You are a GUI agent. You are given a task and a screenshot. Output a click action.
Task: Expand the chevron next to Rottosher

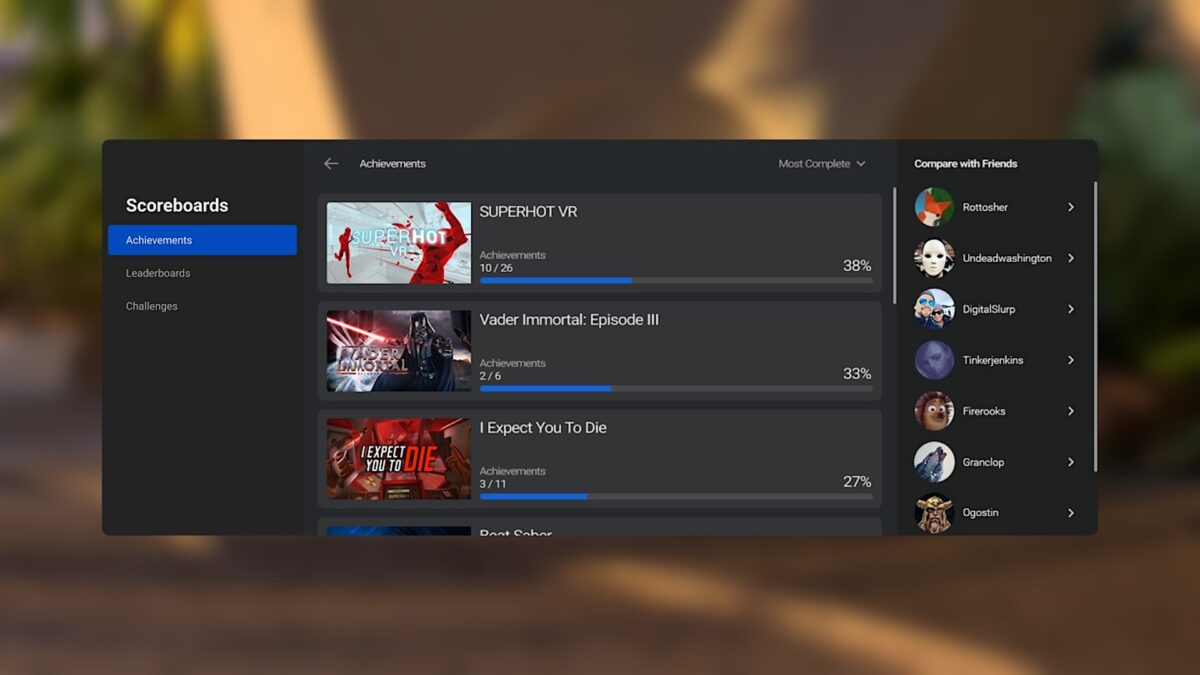tap(1071, 207)
